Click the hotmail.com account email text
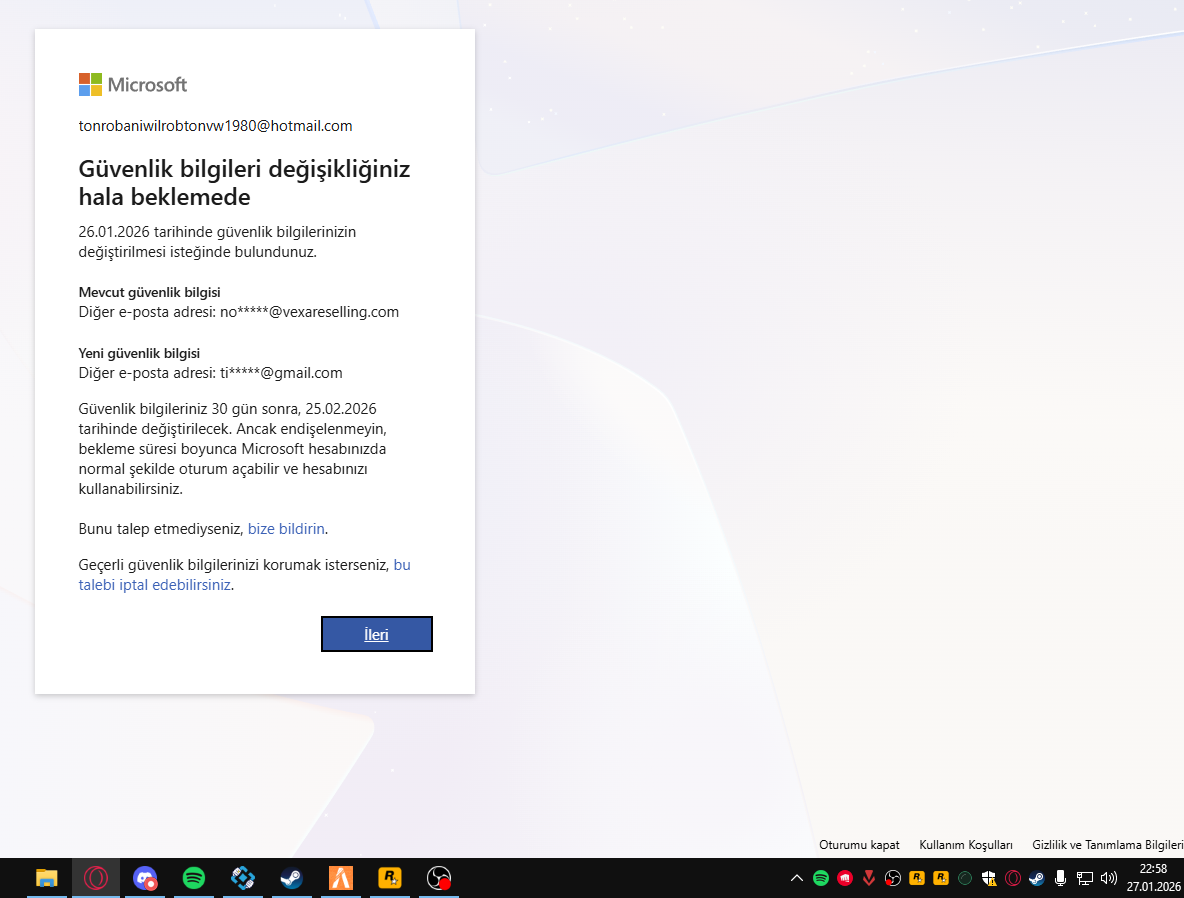 (215, 125)
